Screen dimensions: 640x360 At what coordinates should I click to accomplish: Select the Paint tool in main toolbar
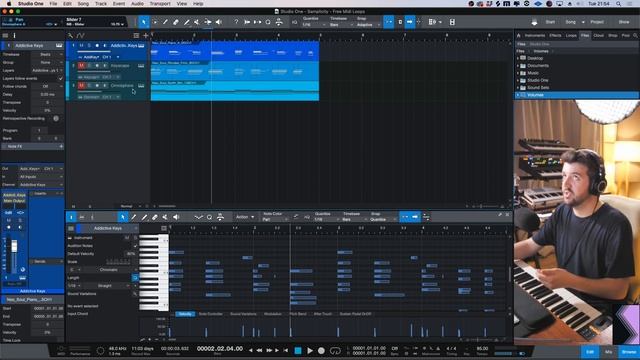coord(187,22)
